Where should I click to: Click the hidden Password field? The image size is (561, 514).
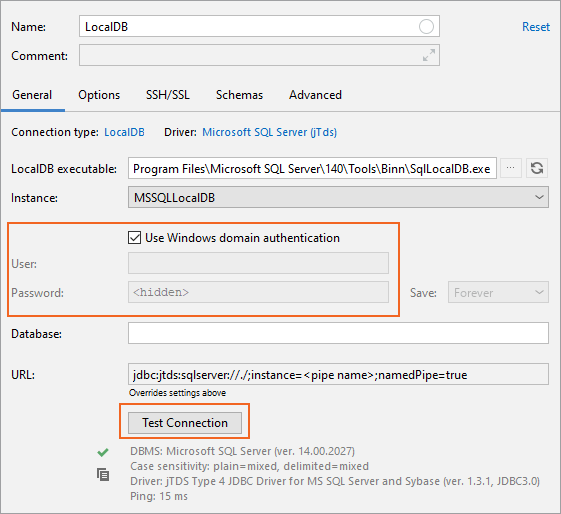(x=258, y=292)
